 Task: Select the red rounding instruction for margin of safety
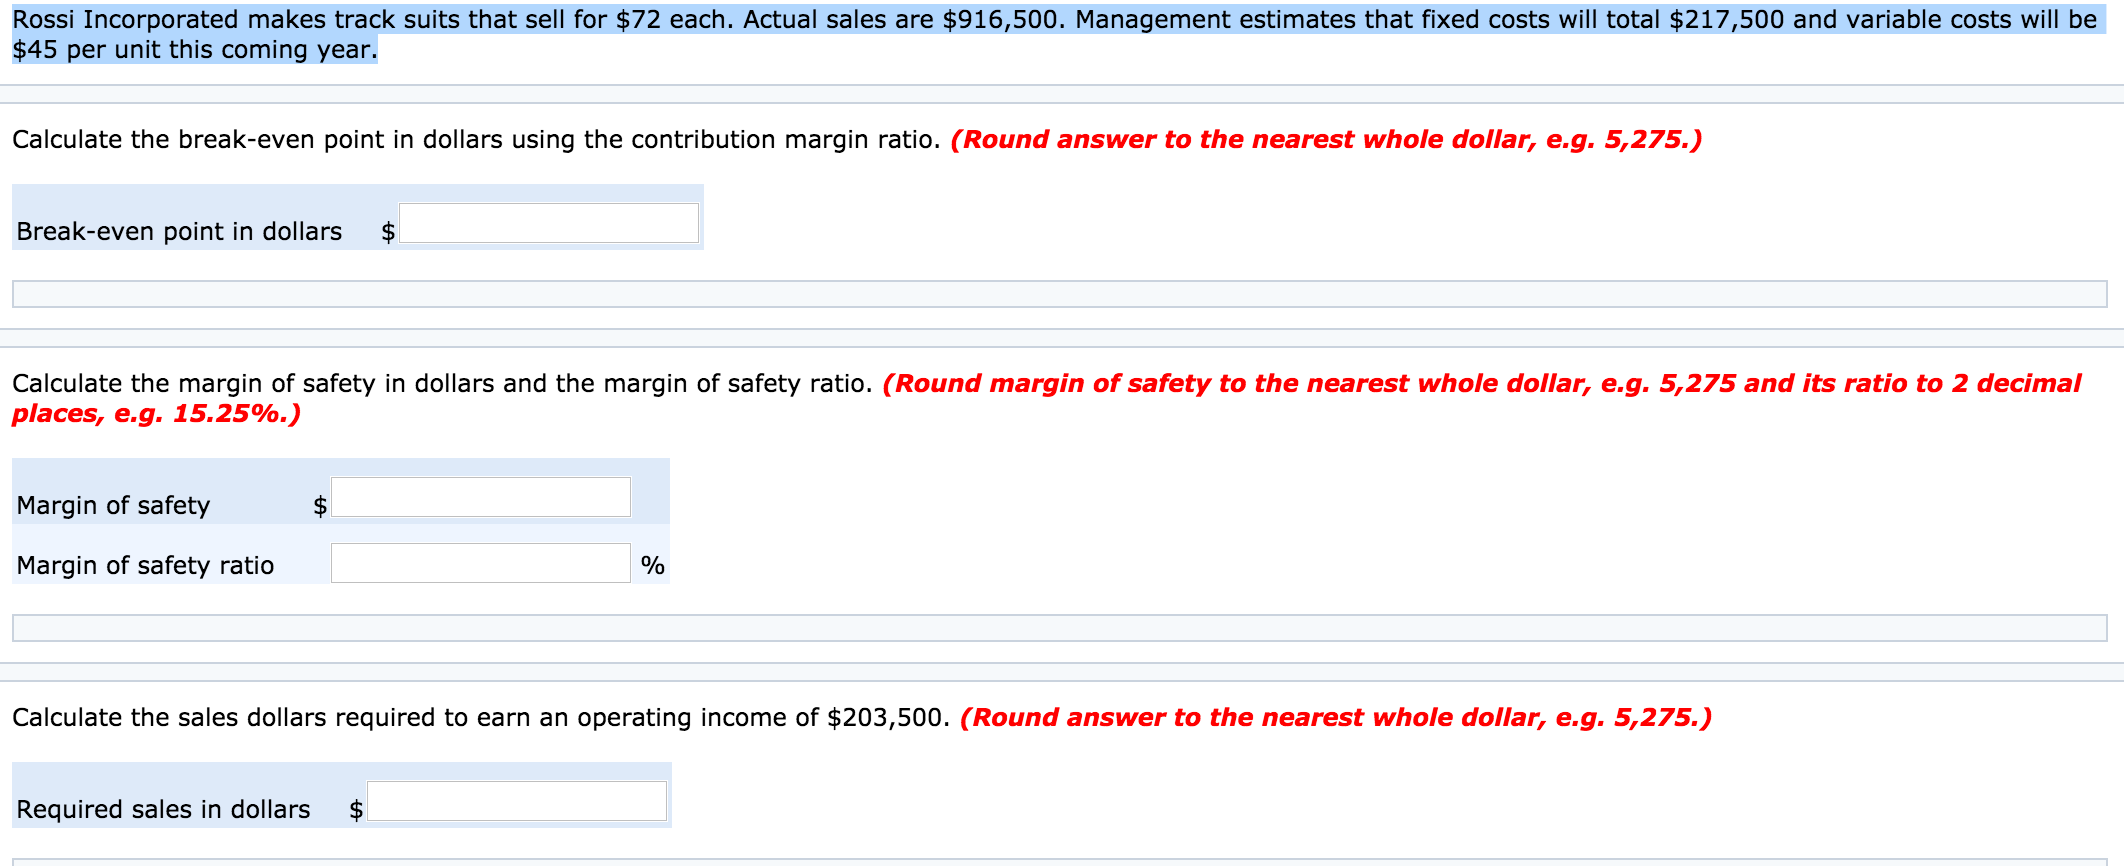[x=1490, y=383]
